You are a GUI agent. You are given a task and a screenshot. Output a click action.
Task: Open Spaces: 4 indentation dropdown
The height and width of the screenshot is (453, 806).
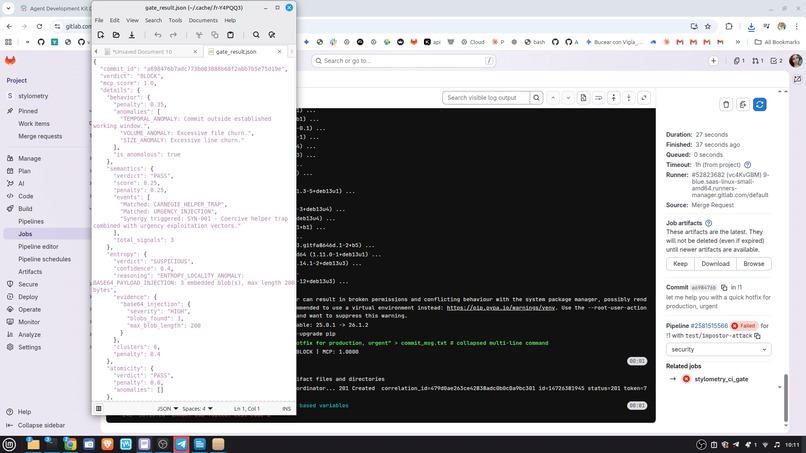click(197, 409)
